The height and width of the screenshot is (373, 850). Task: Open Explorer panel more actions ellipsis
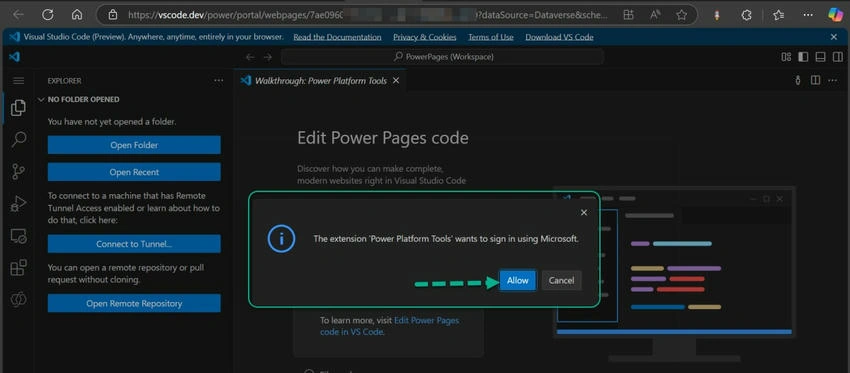tap(218, 80)
